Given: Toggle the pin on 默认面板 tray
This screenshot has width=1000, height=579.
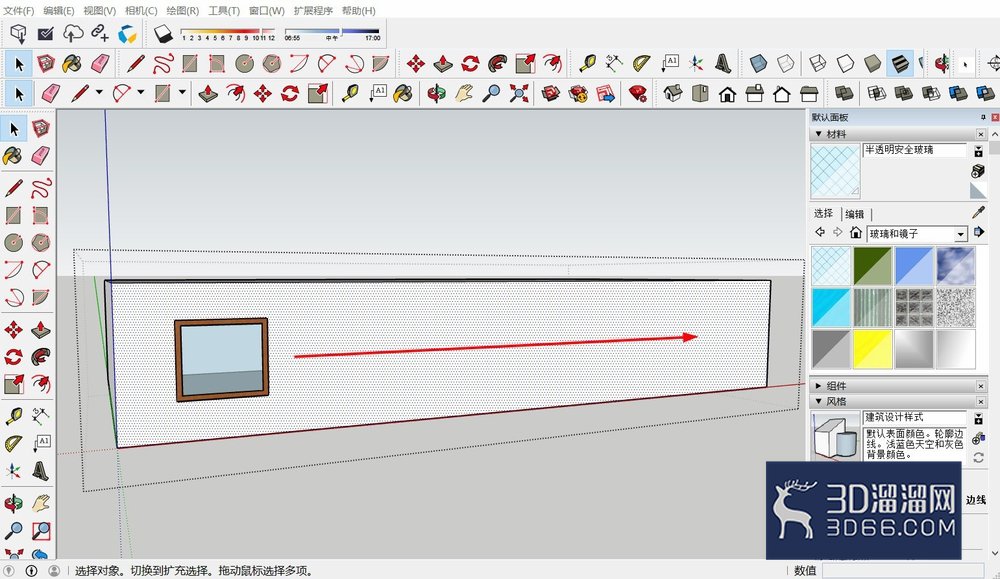Looking at the screenshot, I should [x=983, y=117].
